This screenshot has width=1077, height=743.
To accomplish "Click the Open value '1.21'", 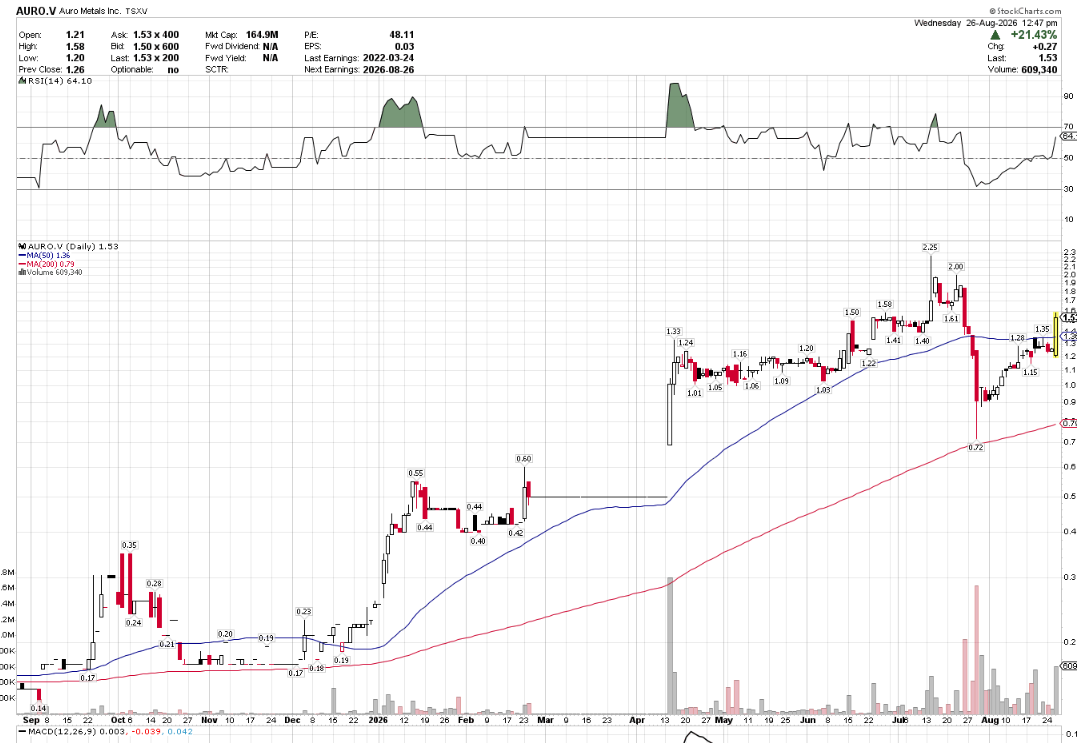I will click(x=76, y=35).
